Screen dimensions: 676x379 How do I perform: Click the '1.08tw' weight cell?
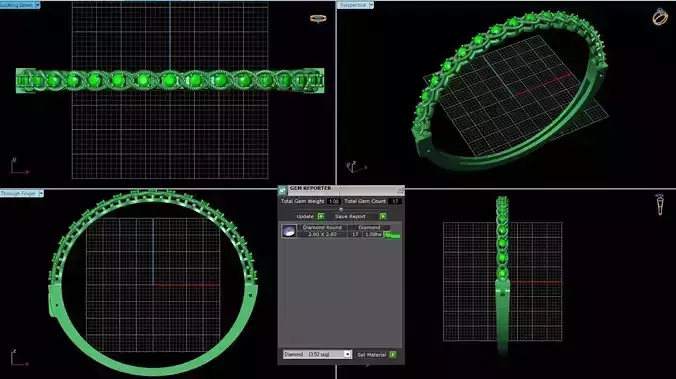(x=373, y=234)
